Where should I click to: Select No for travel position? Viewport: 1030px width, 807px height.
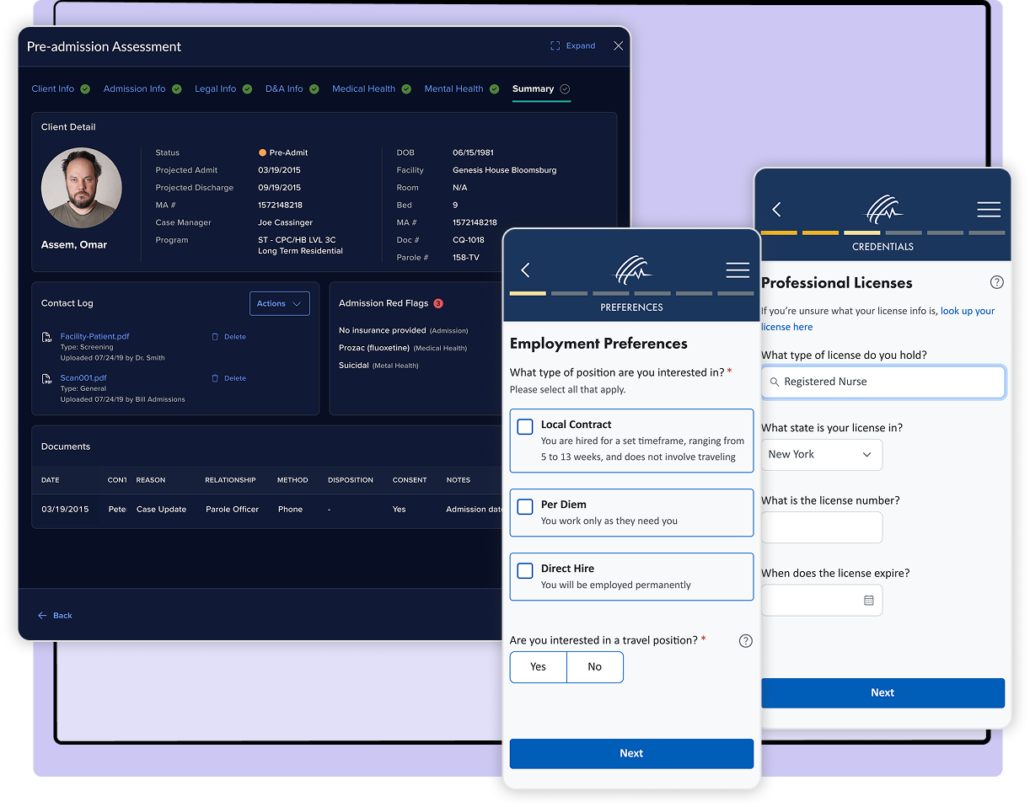pos(594,666)
